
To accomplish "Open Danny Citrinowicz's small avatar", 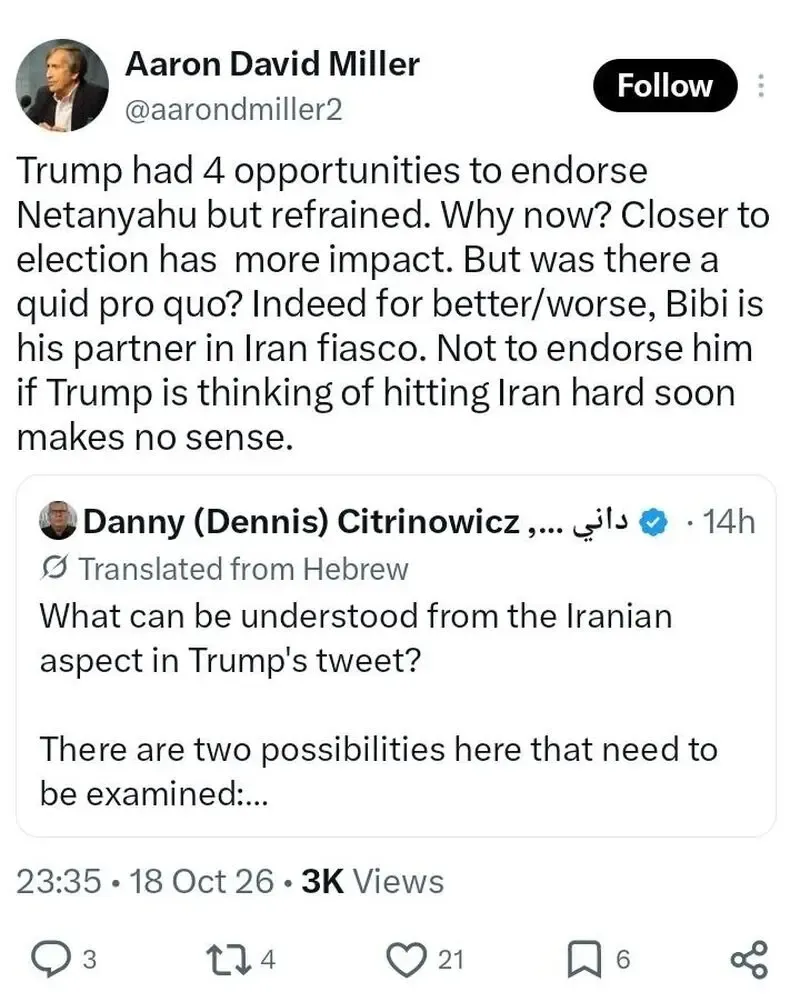I will (x=58, y=521).
